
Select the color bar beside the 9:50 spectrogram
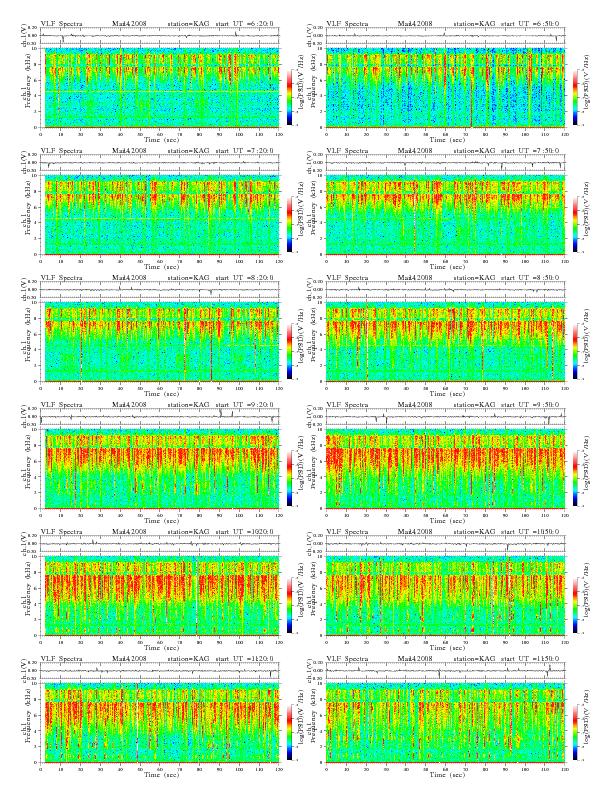(x=576, y=478)
